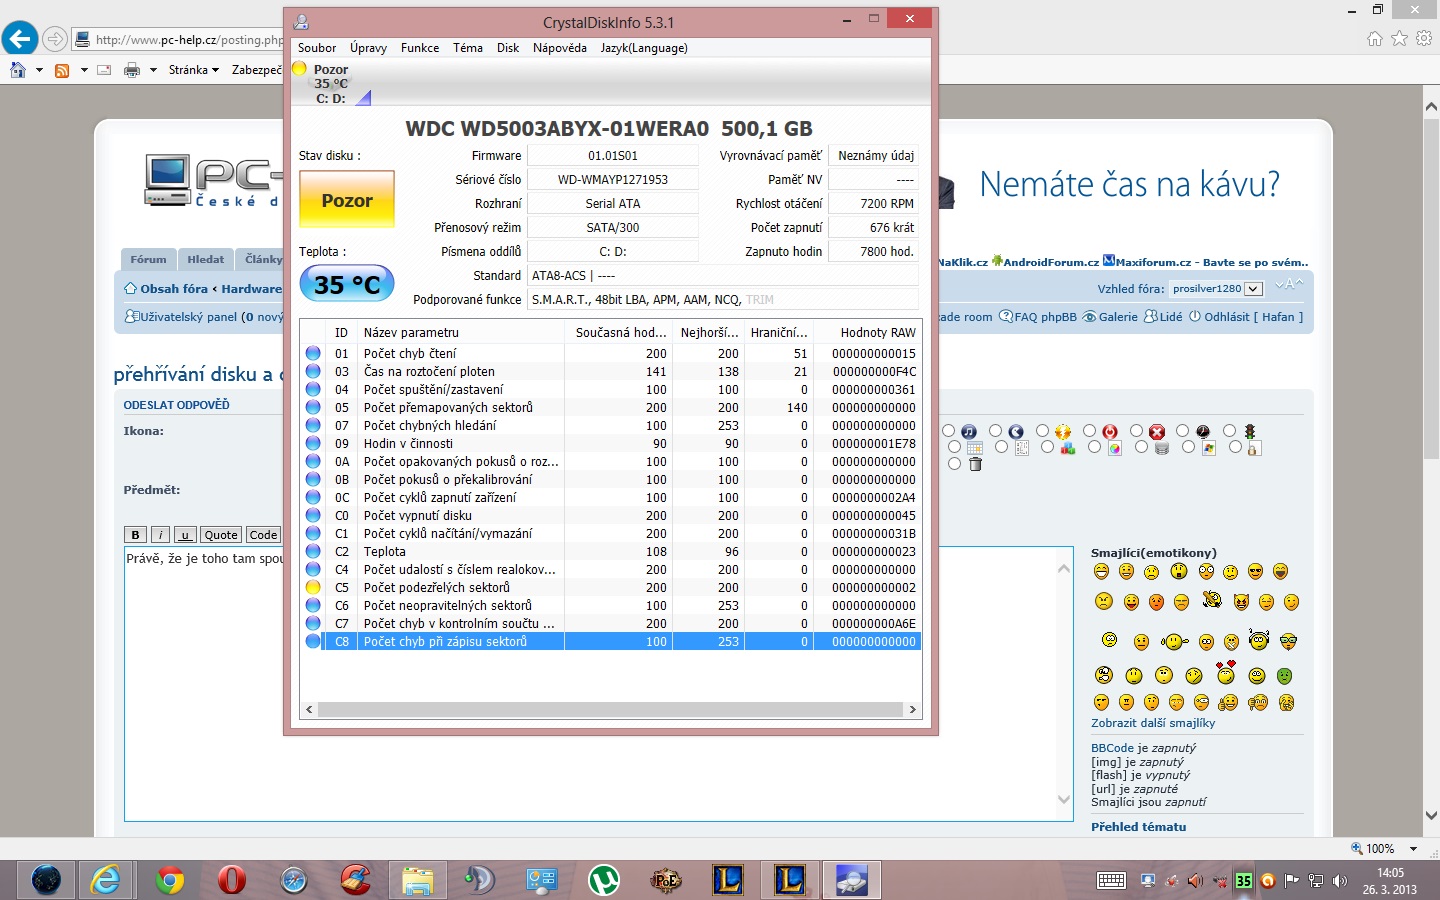The height and width of the screenshot is (900, 1440).
Task: Click the serial number field WD-WMAYP1271953
Action: click(x=613, y=179)
